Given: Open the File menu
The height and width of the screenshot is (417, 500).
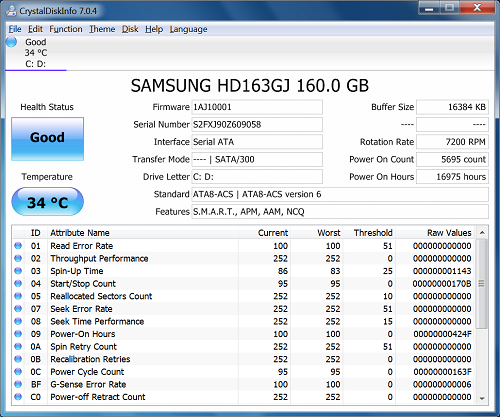Looking at the screenshot, I should (x=15, y=29).
